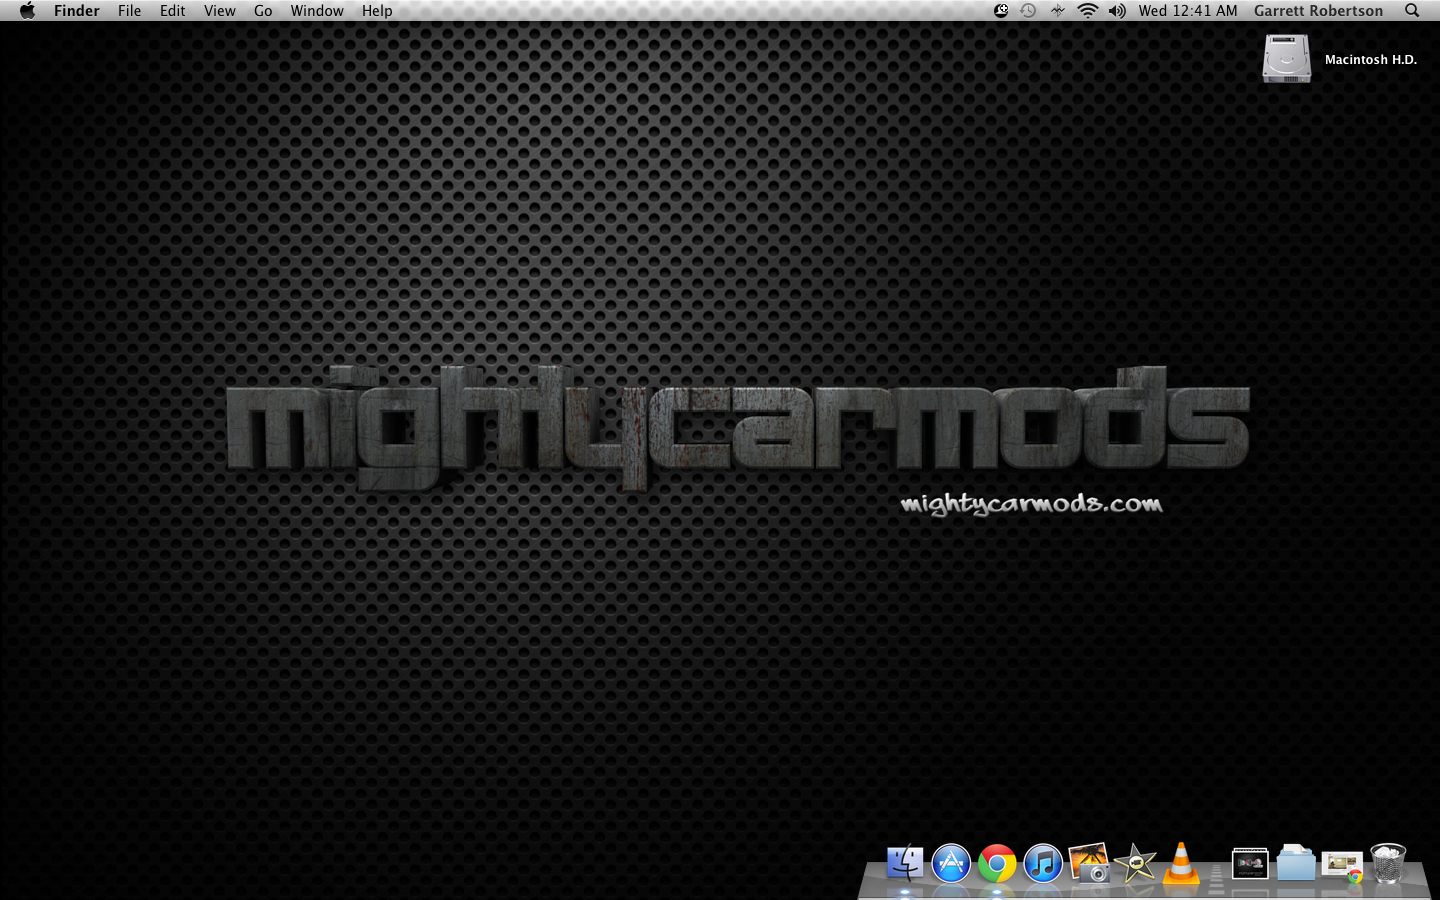Viewport: 1440px width, 900px height.
Task: Open the Garrett Robertson user menu
Action: pos(1318,11)
